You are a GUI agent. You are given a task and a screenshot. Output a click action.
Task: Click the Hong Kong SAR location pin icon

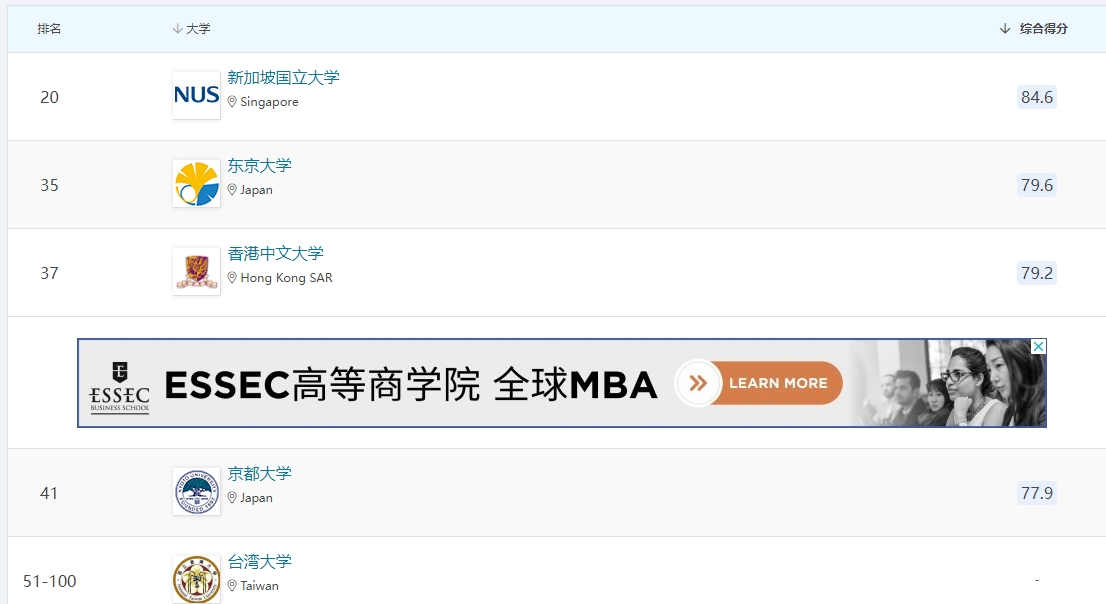pyautogui.click(x=232, y=278)
